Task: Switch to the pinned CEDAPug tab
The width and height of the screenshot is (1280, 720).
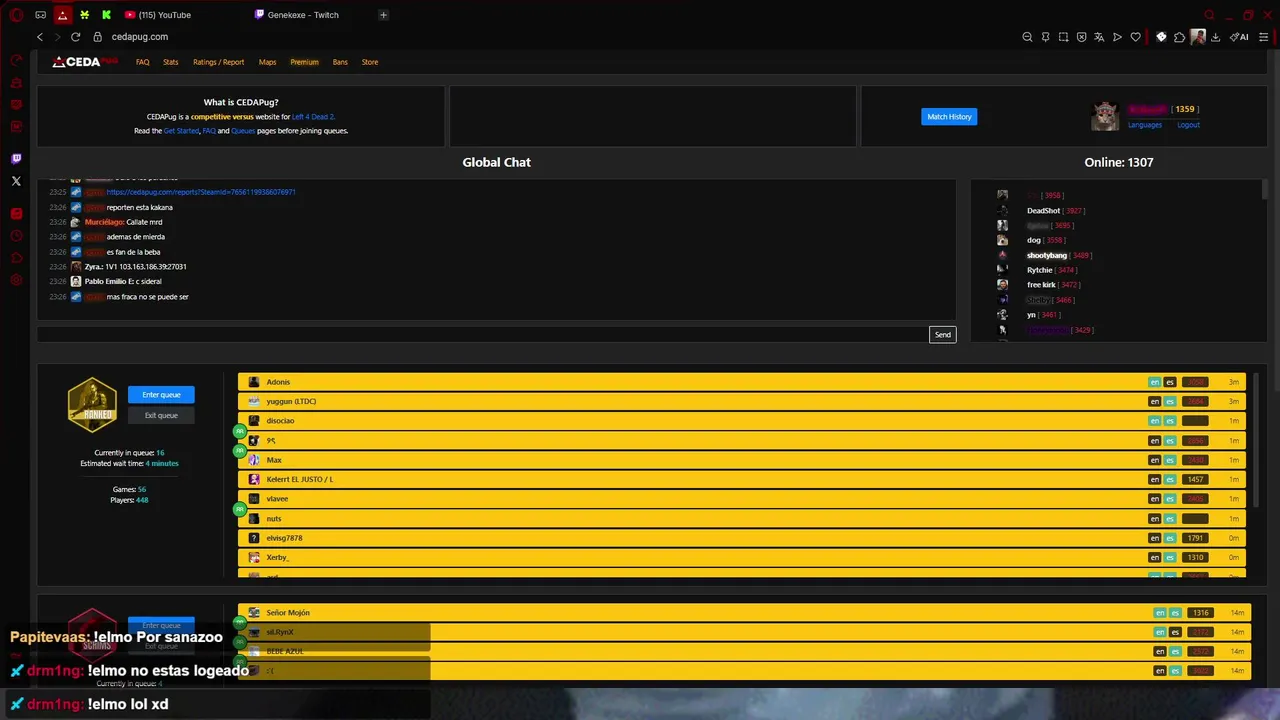Action: click(62, 15)
